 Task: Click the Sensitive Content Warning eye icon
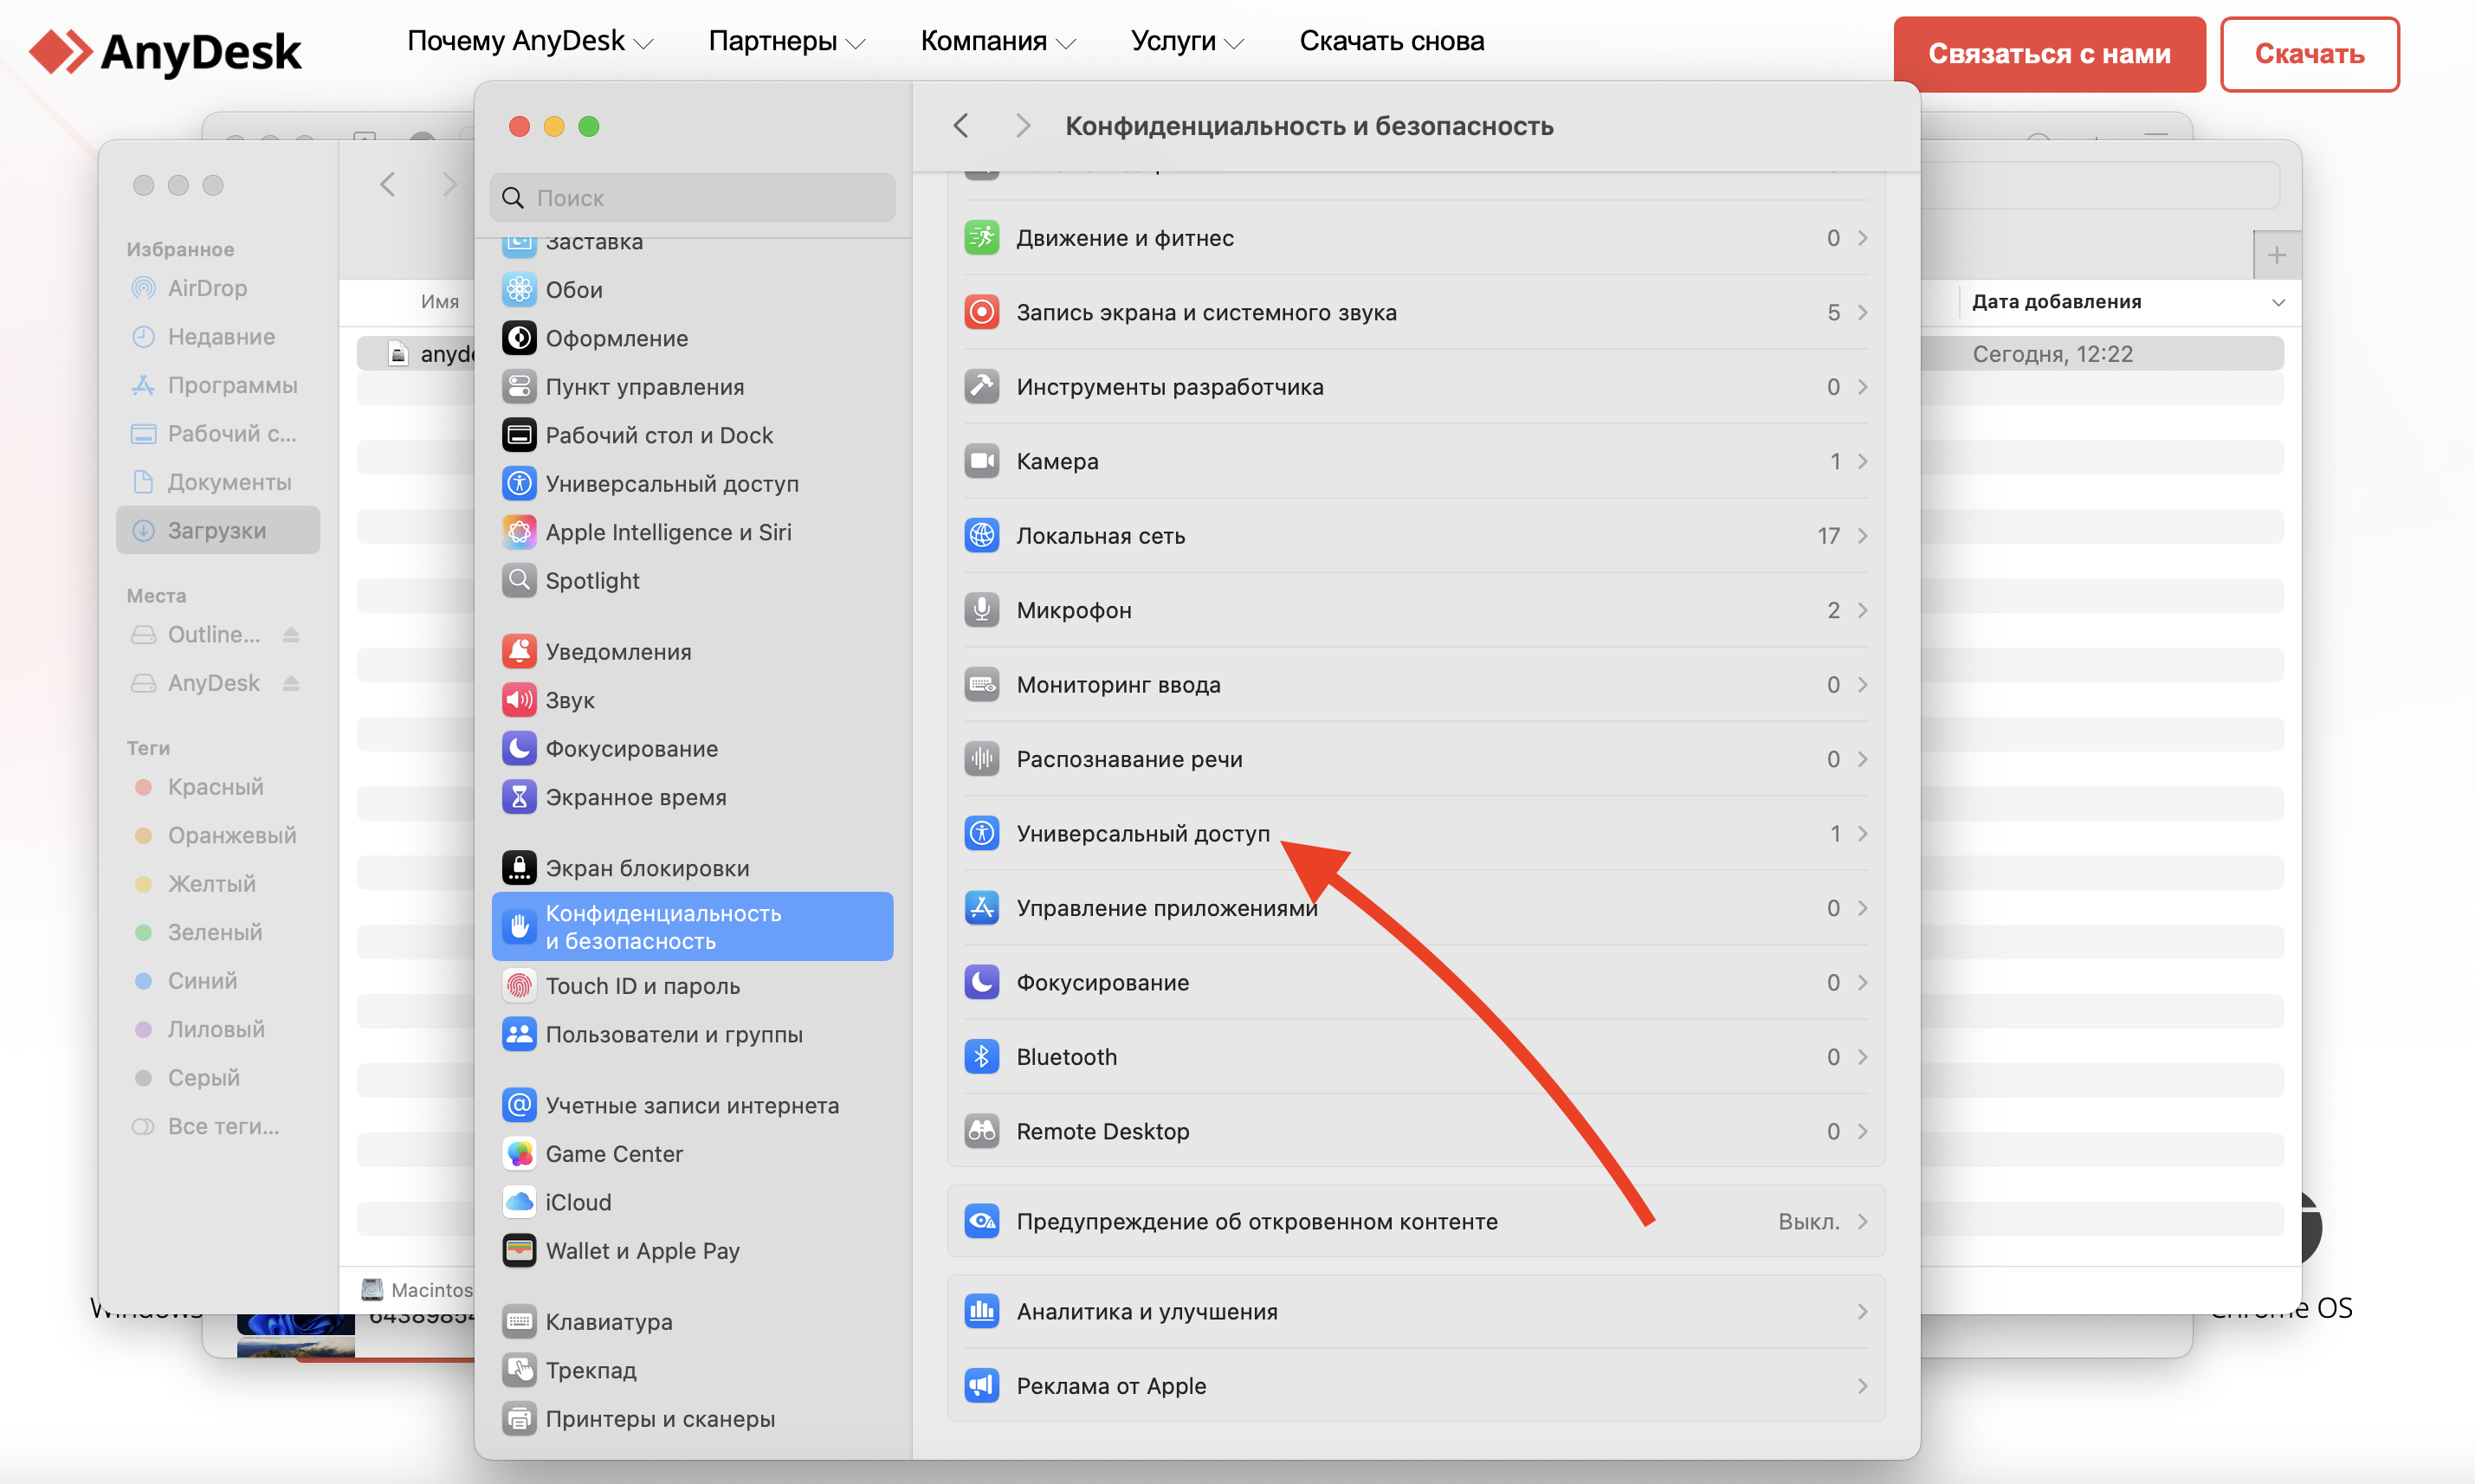click(981, 1221)
